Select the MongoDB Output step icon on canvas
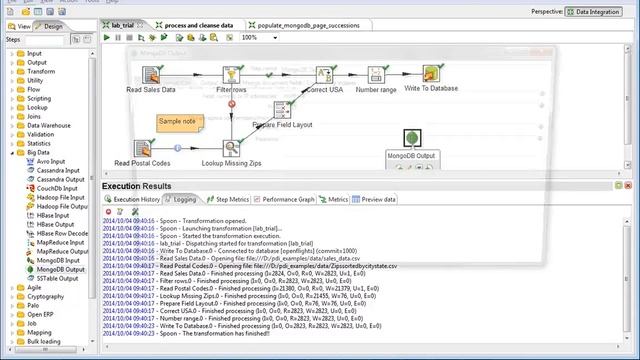The image size is (640, 360). pyautogui.click(x=412, y=138)
